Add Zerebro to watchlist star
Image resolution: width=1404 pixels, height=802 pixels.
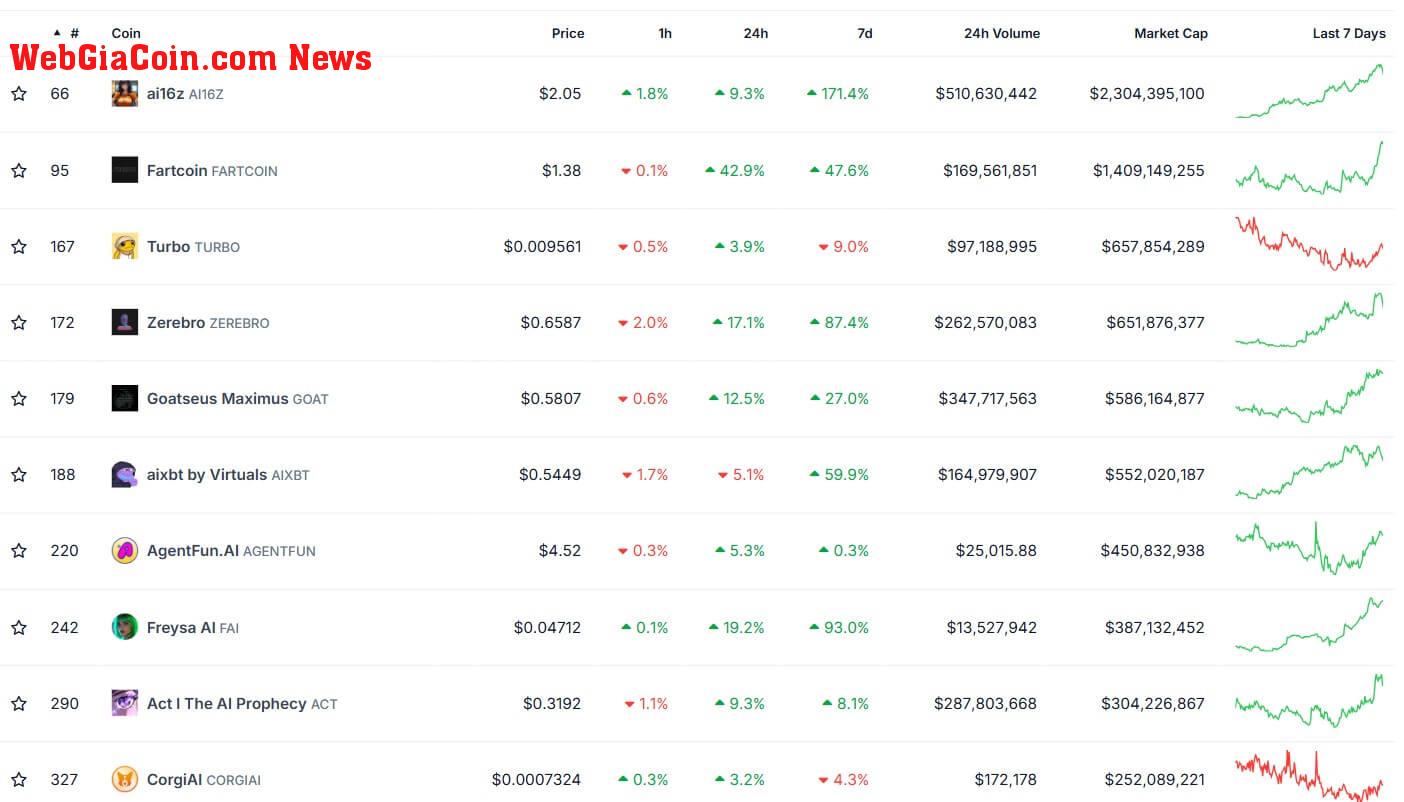[x=19, y=323]
